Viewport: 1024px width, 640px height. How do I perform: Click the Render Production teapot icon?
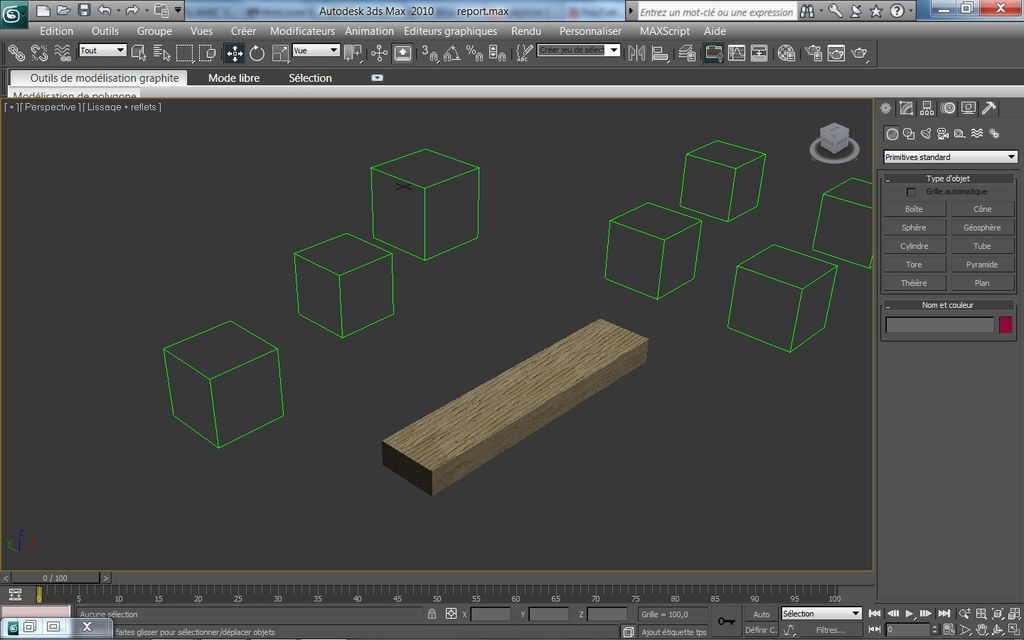click(x=859, y=53)
